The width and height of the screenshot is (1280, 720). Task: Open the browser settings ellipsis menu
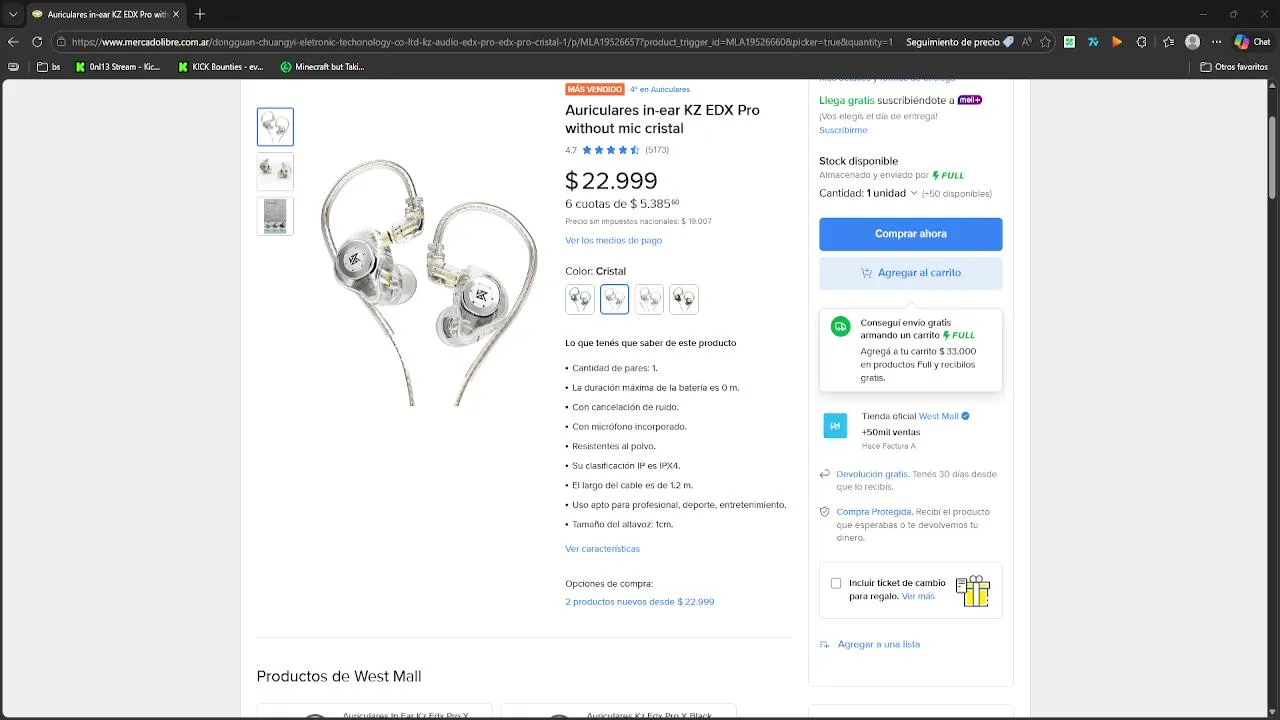1217,42
